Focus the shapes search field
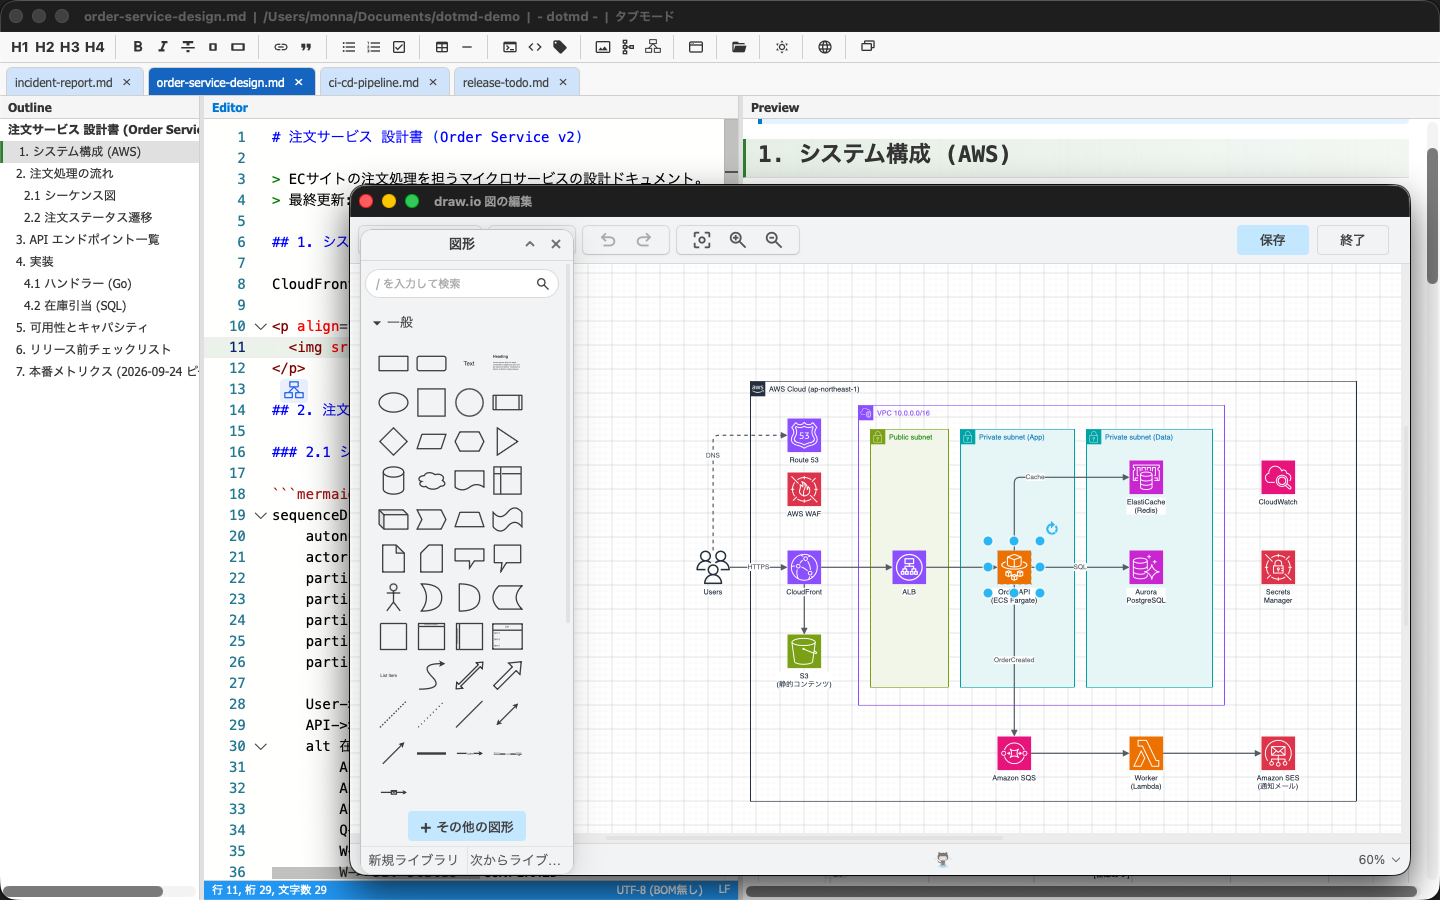The image size is (1440, 900). [x=462, y=284]
